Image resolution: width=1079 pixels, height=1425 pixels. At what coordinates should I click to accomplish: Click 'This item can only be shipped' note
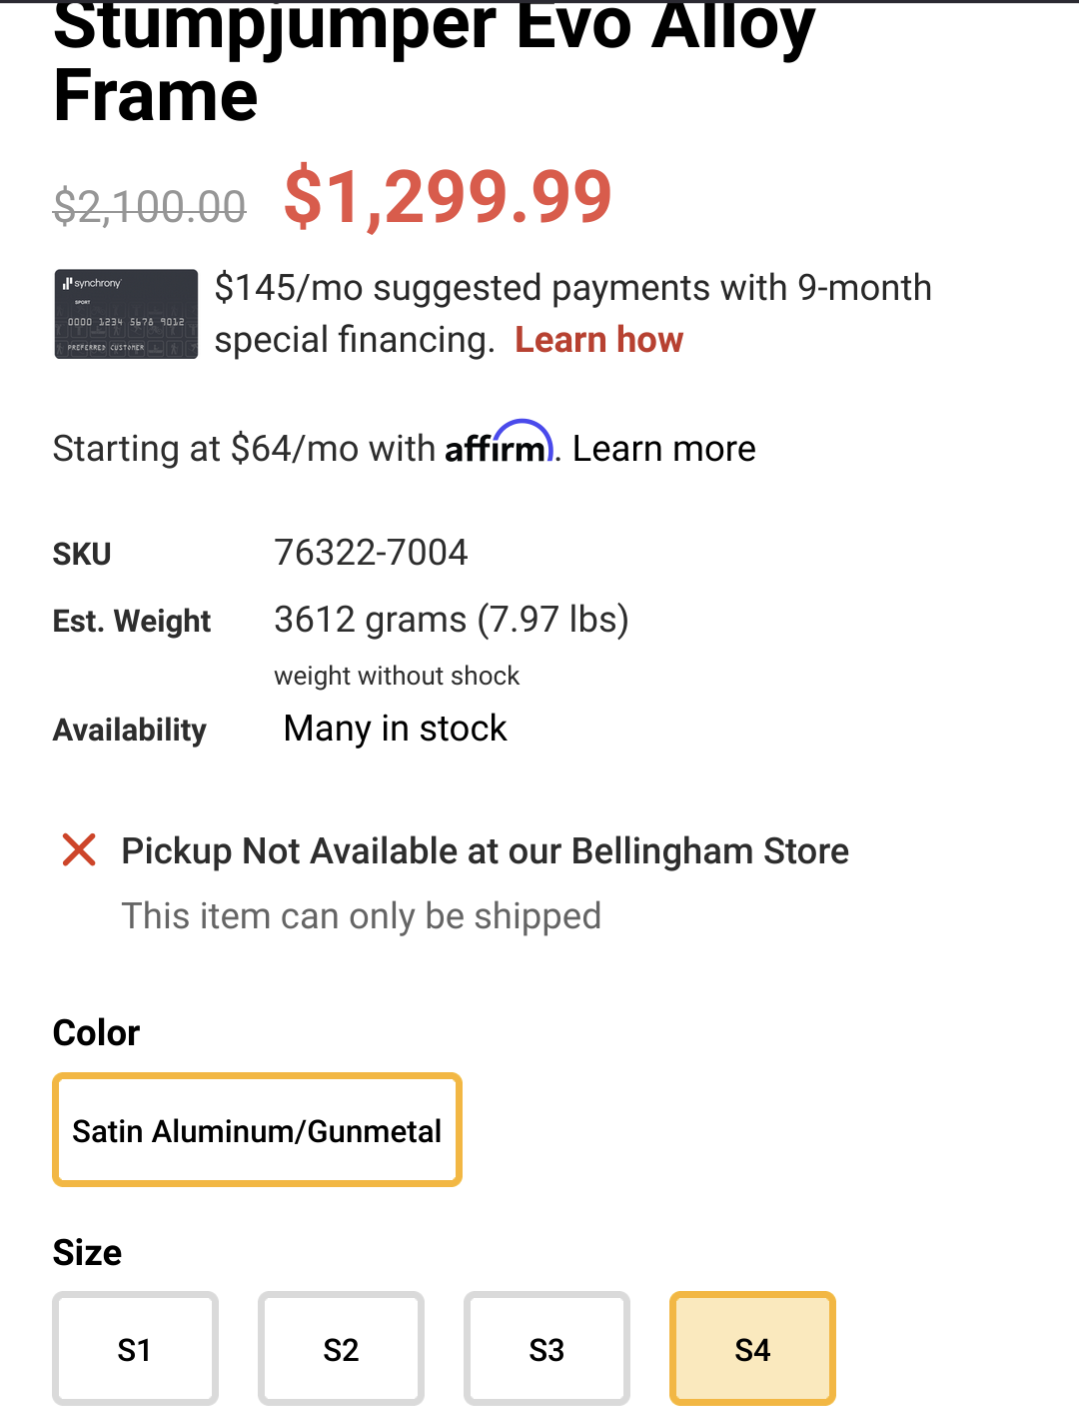coord(361,916)
